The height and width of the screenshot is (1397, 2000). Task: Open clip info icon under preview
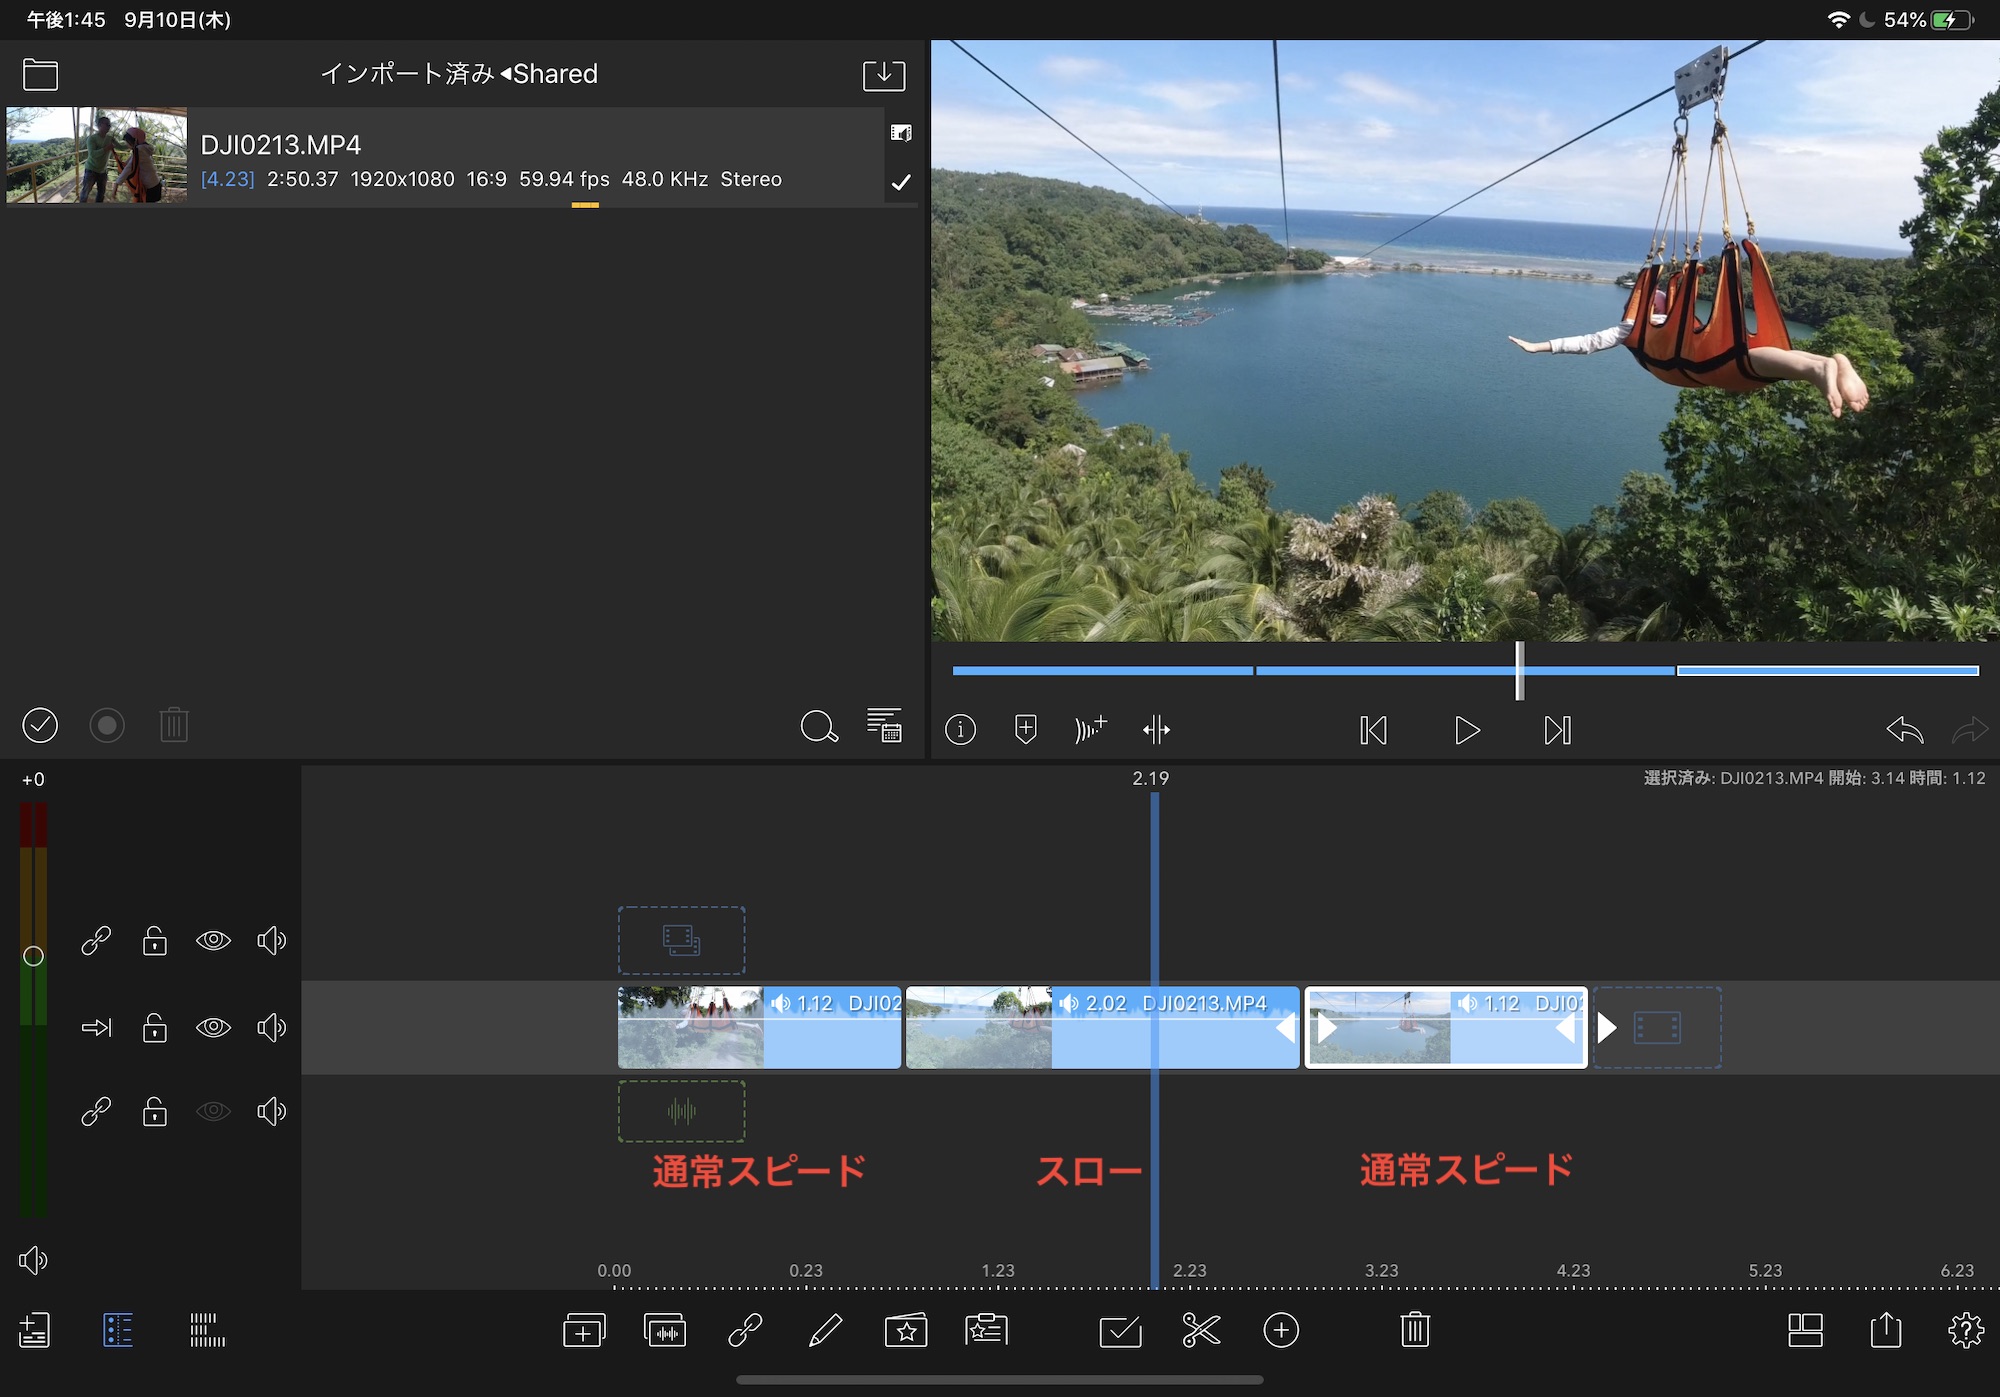960,730
